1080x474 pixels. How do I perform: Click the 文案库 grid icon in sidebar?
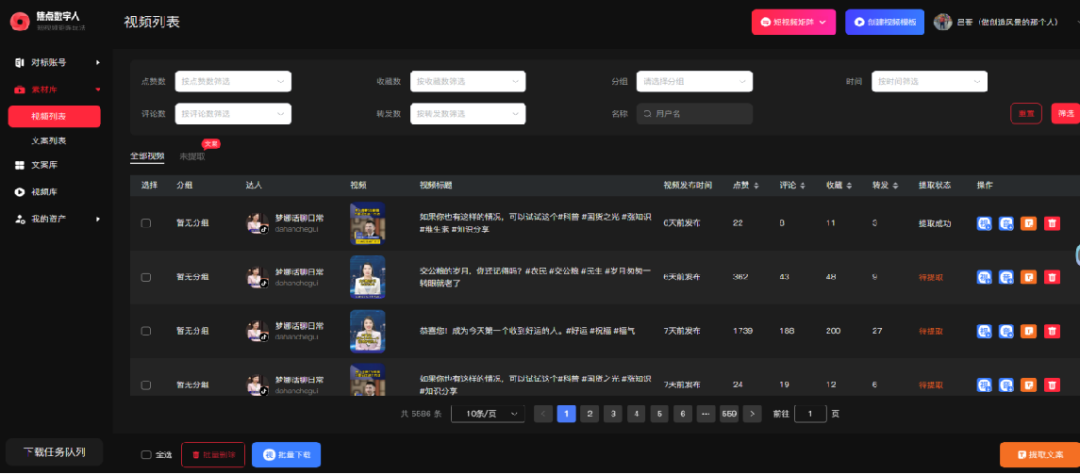(x=19, y=165)
